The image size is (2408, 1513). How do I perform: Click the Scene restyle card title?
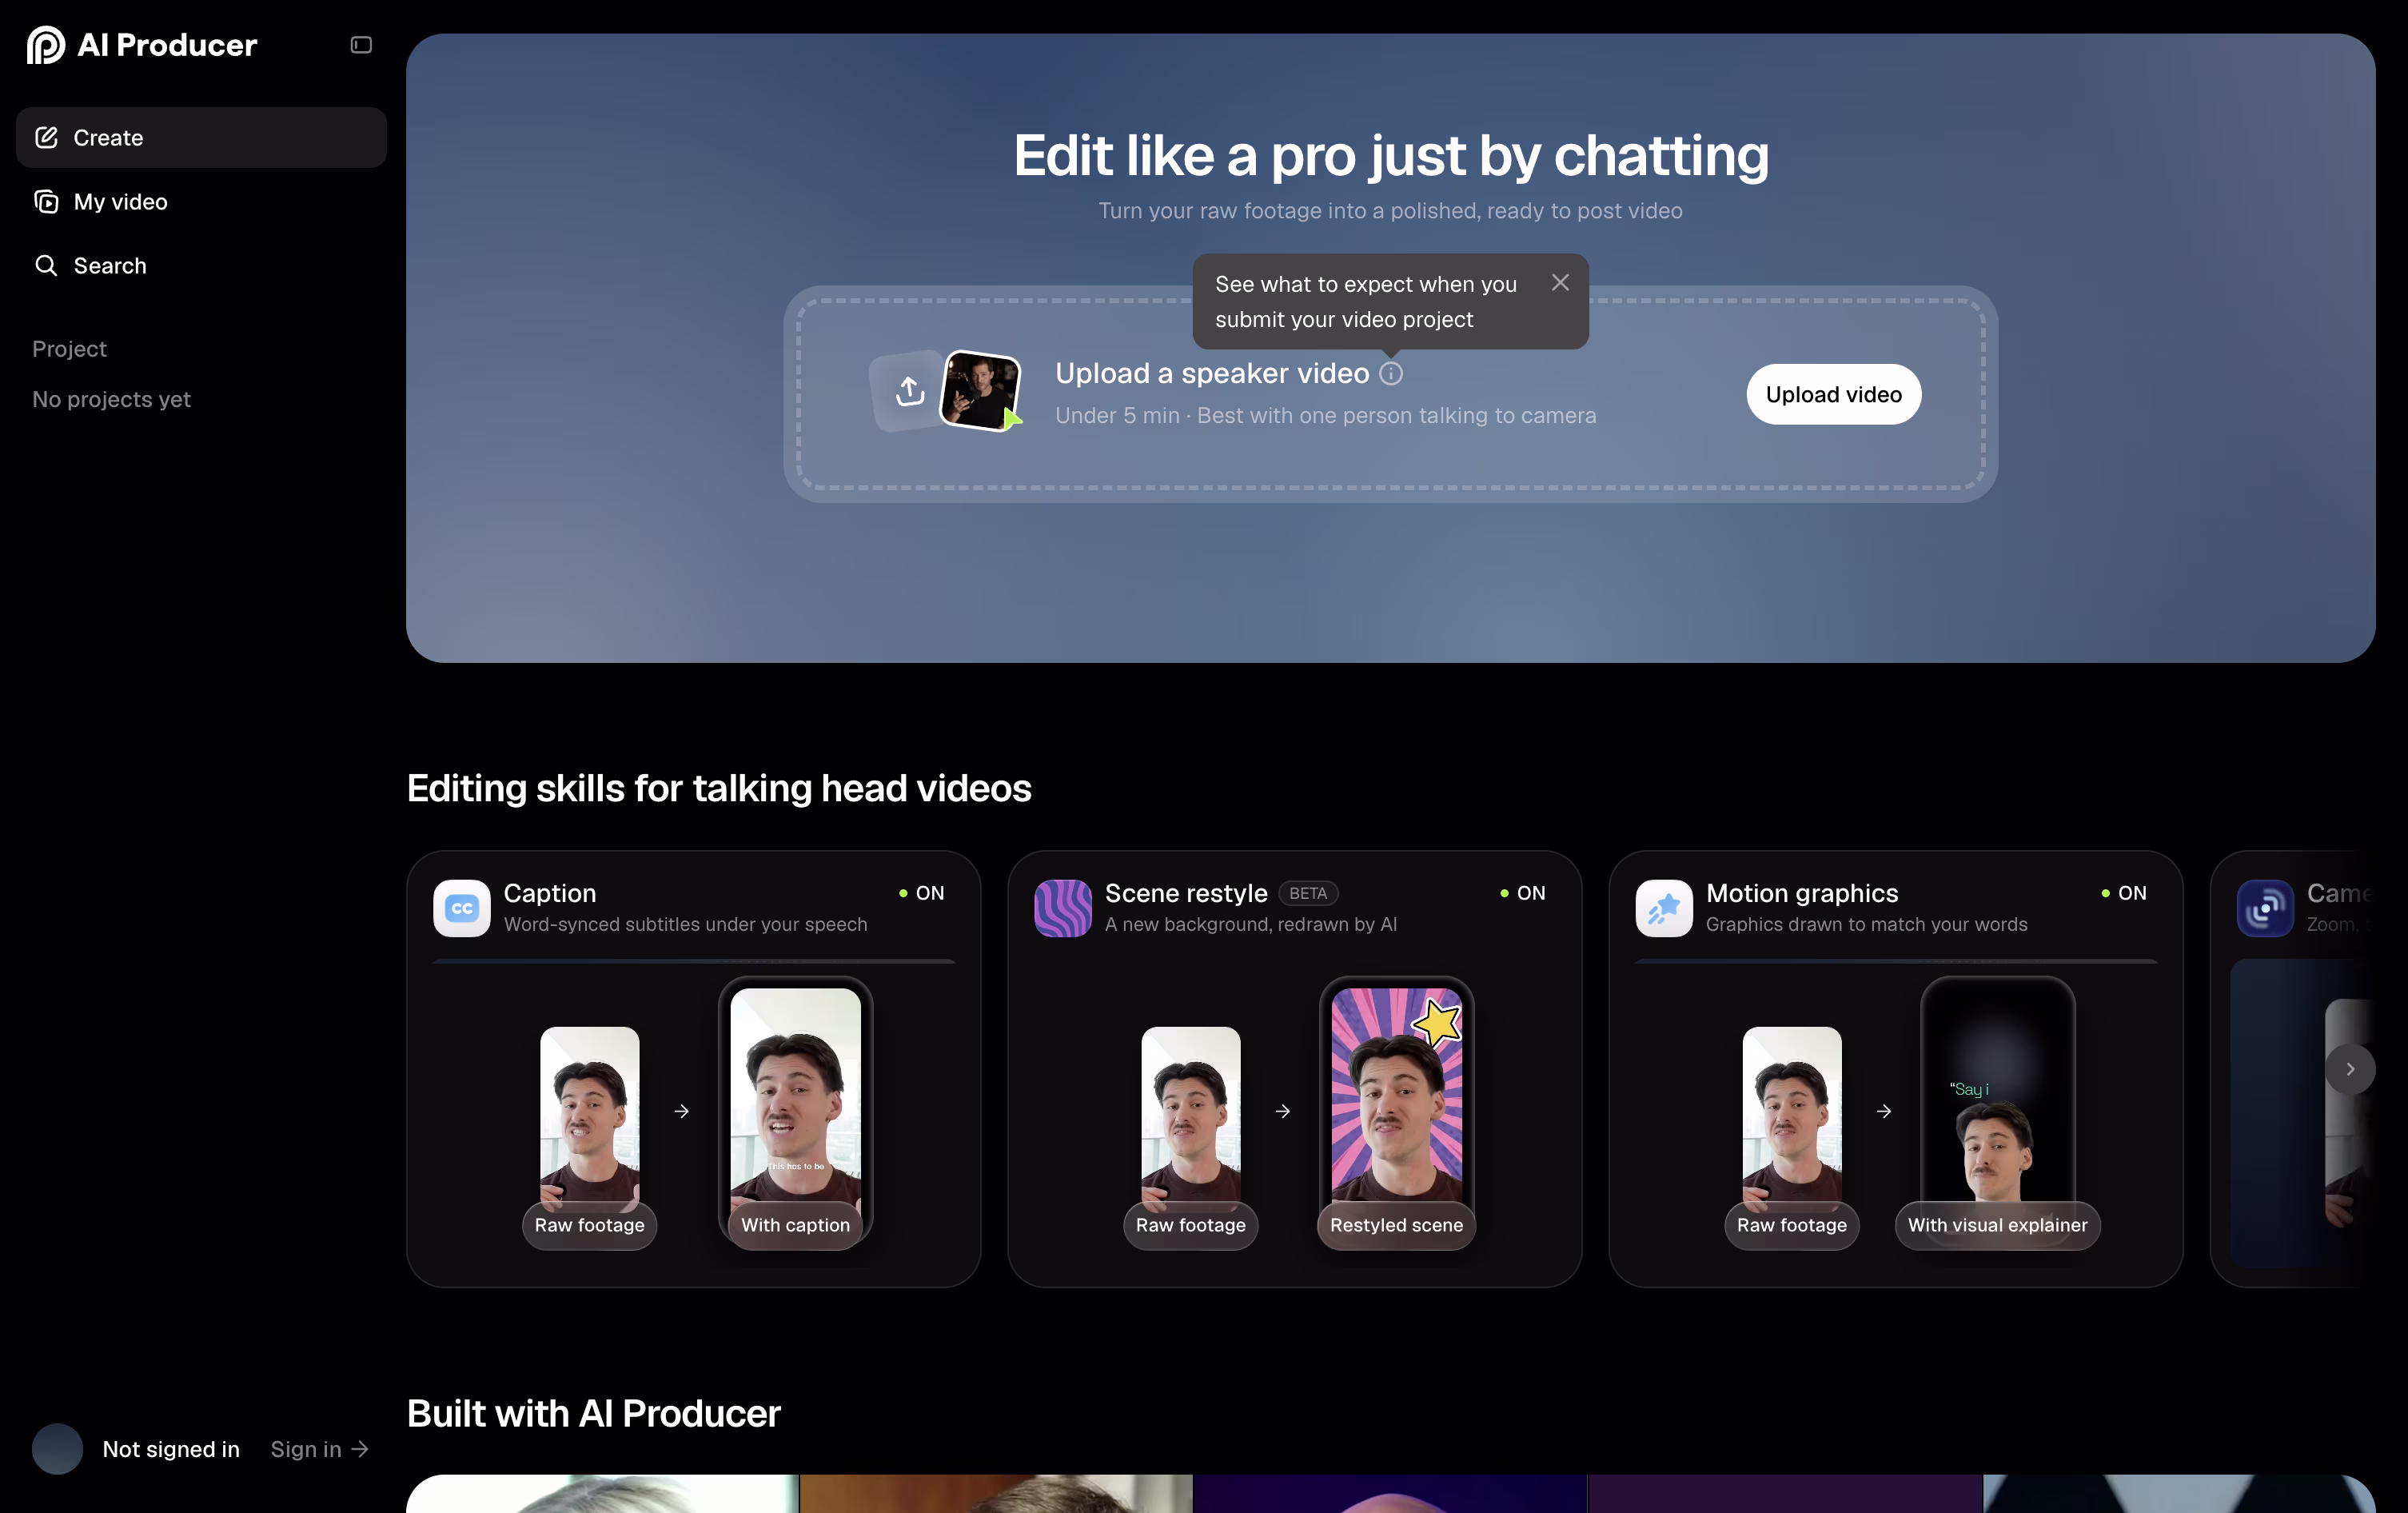pos(1186,893)
